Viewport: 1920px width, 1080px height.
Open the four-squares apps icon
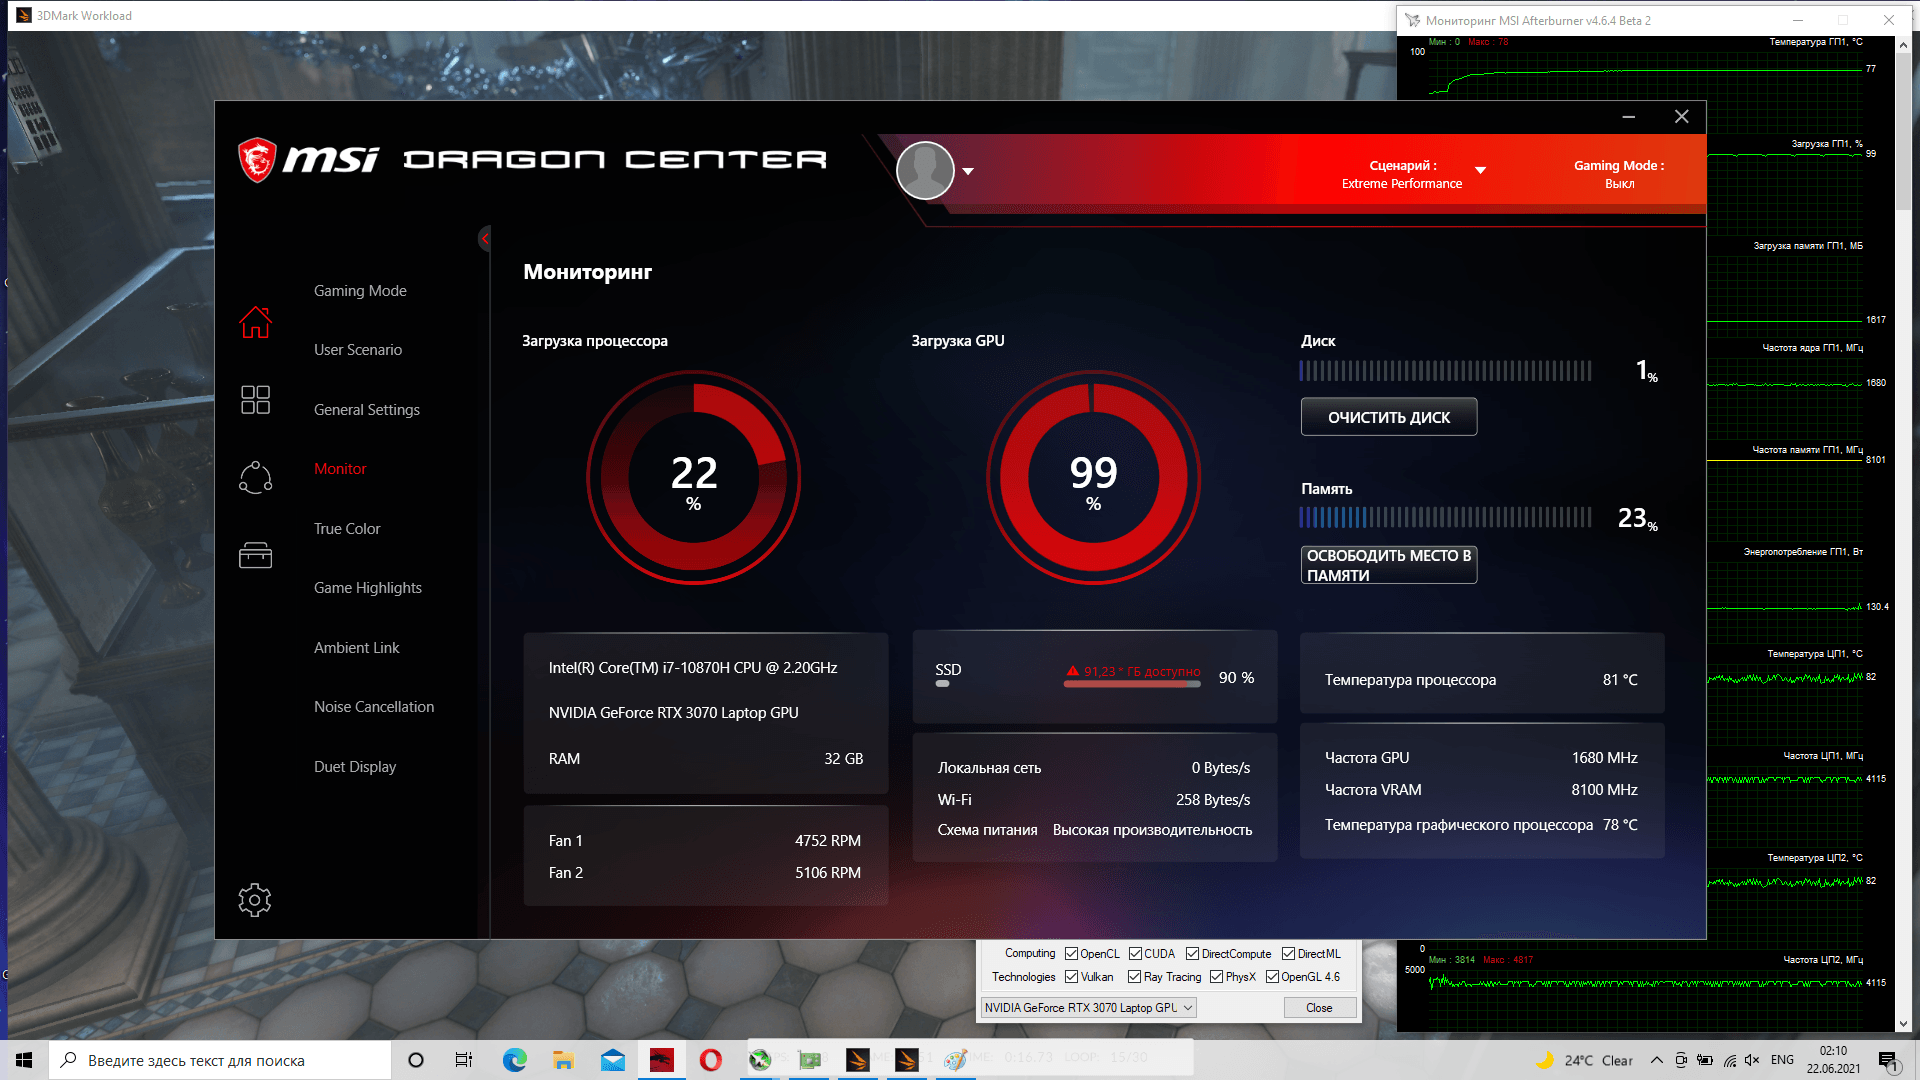coord(255,400)
